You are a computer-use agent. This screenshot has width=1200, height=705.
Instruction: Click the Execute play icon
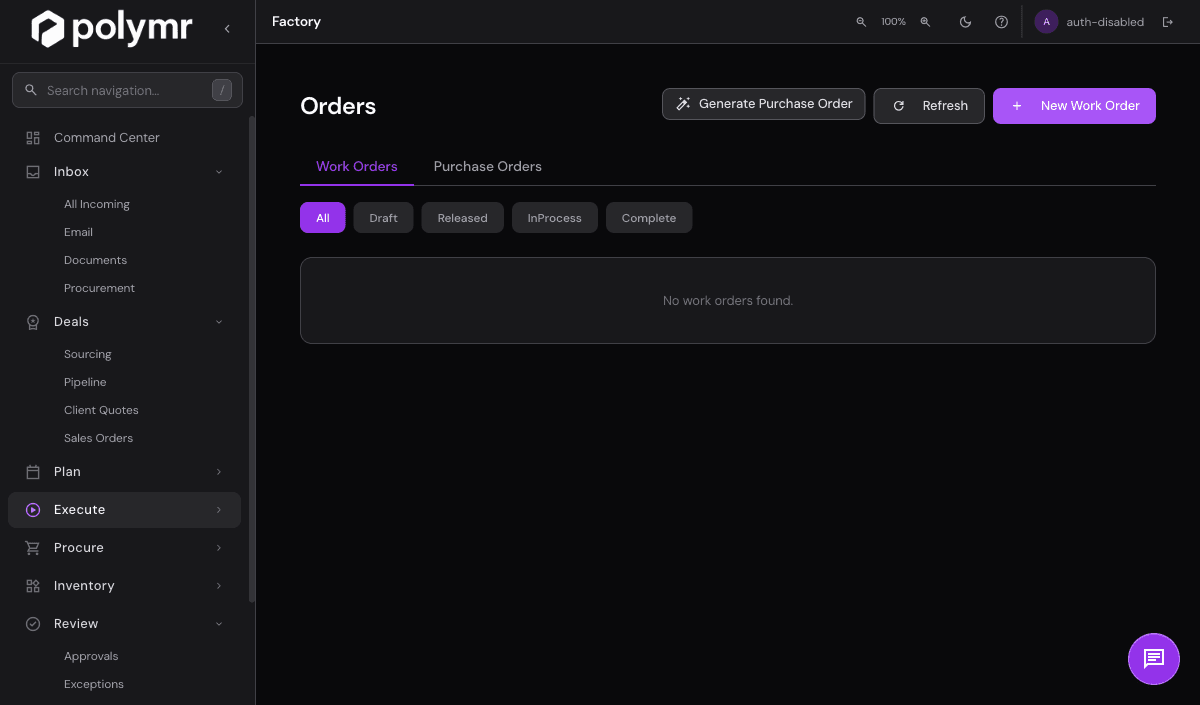coord(33,510)
